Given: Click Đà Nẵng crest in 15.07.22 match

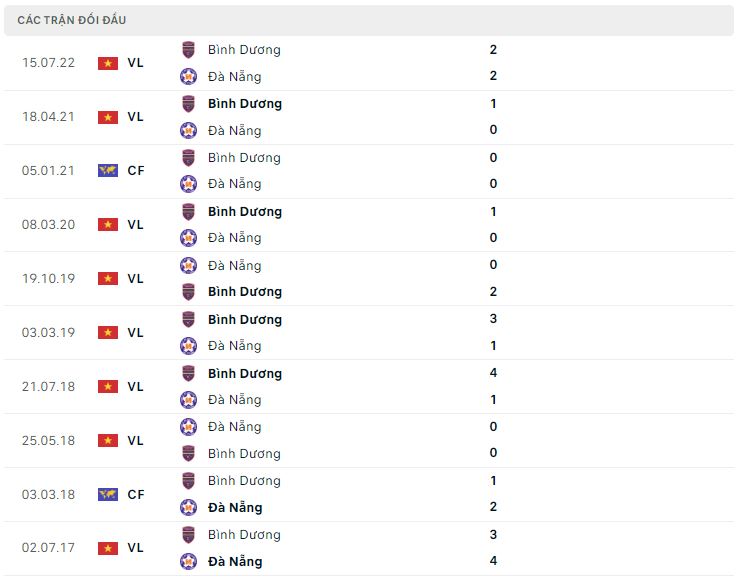Looking at the screenshot, I should coord(188,76).
